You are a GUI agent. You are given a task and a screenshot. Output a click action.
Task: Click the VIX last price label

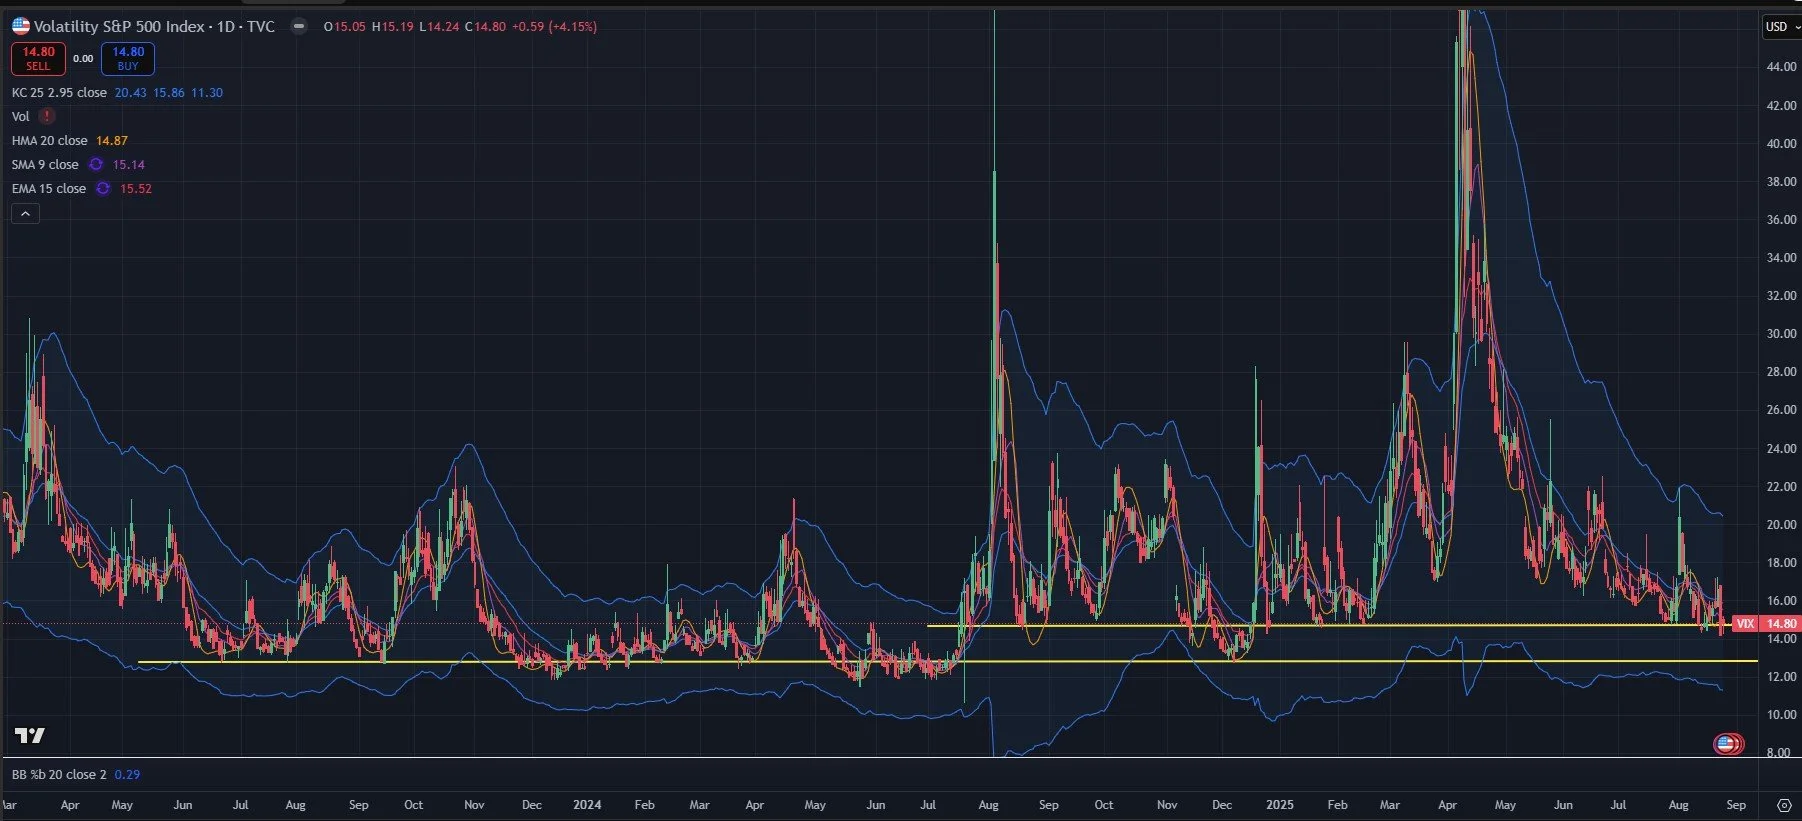[x=1745, y=623]
